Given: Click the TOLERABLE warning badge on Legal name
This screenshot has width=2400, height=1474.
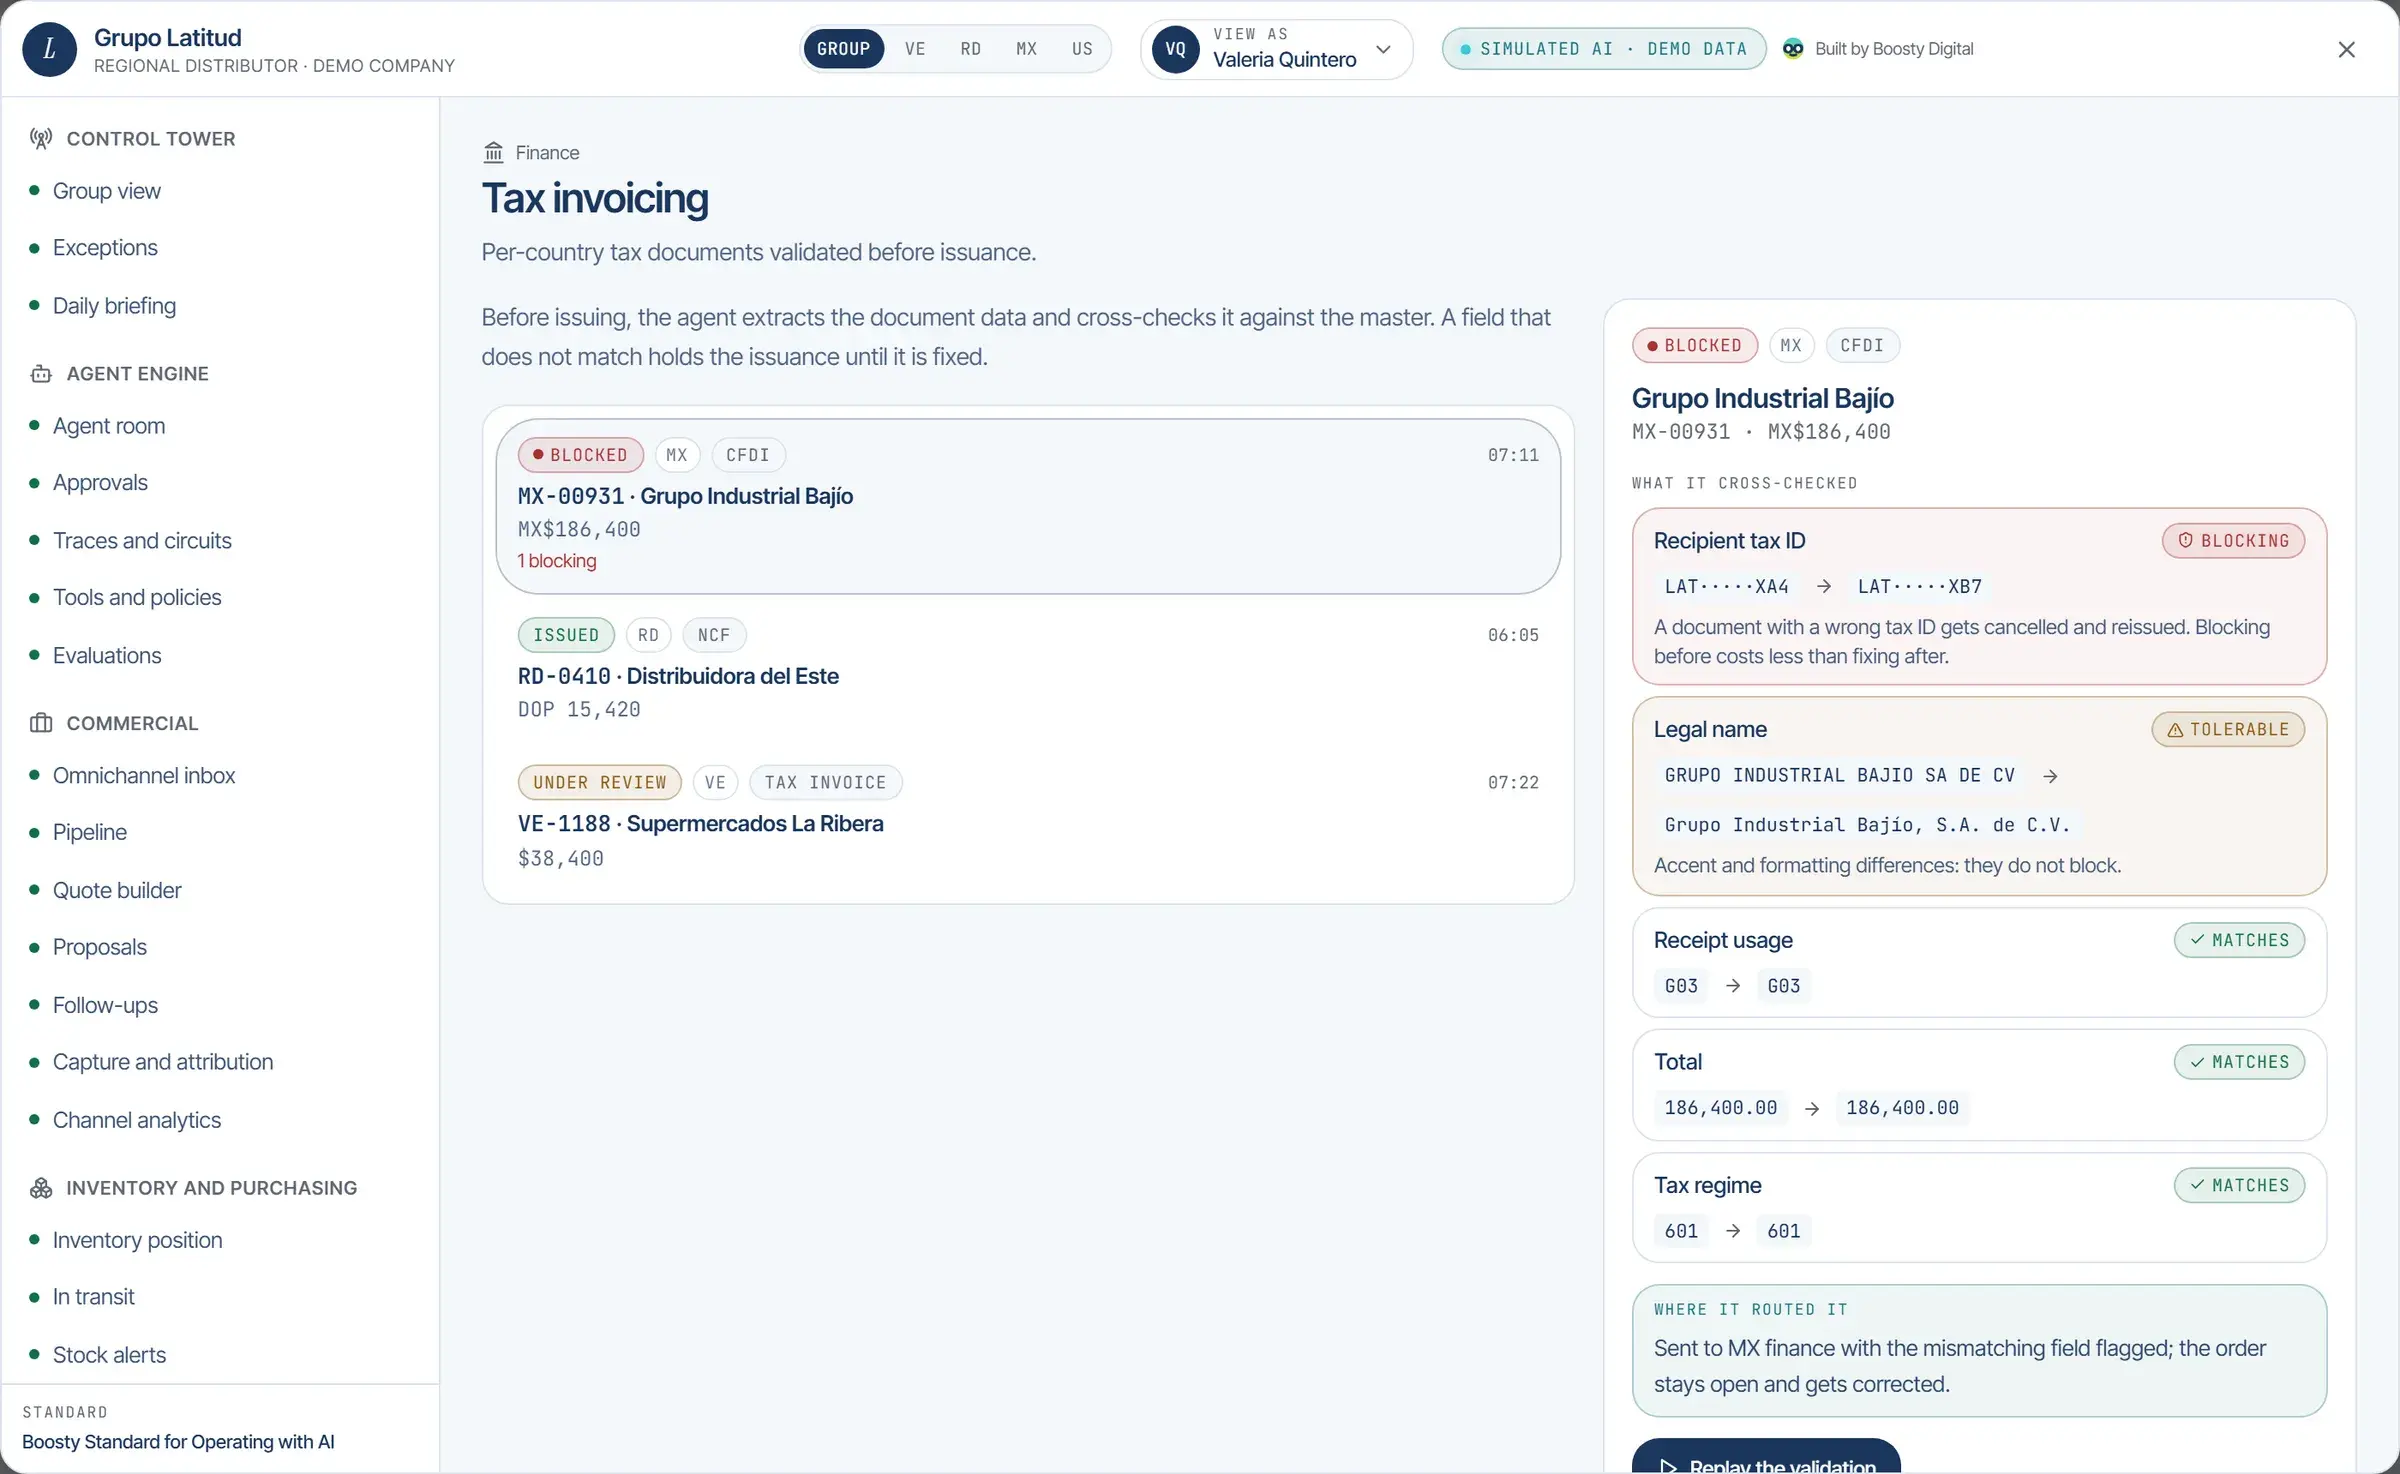Looking at the screenshot, I should pyautogui.click(x=2228, y=729).
